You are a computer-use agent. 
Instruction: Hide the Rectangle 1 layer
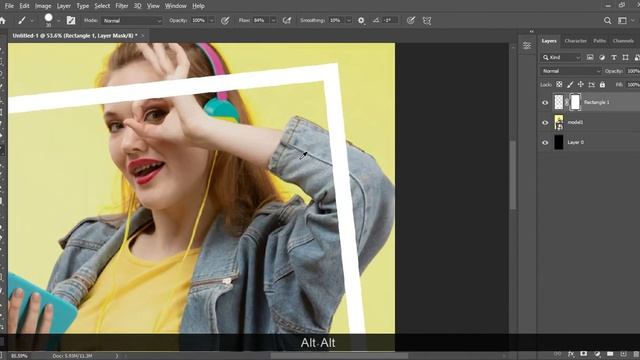pos(545,102)
